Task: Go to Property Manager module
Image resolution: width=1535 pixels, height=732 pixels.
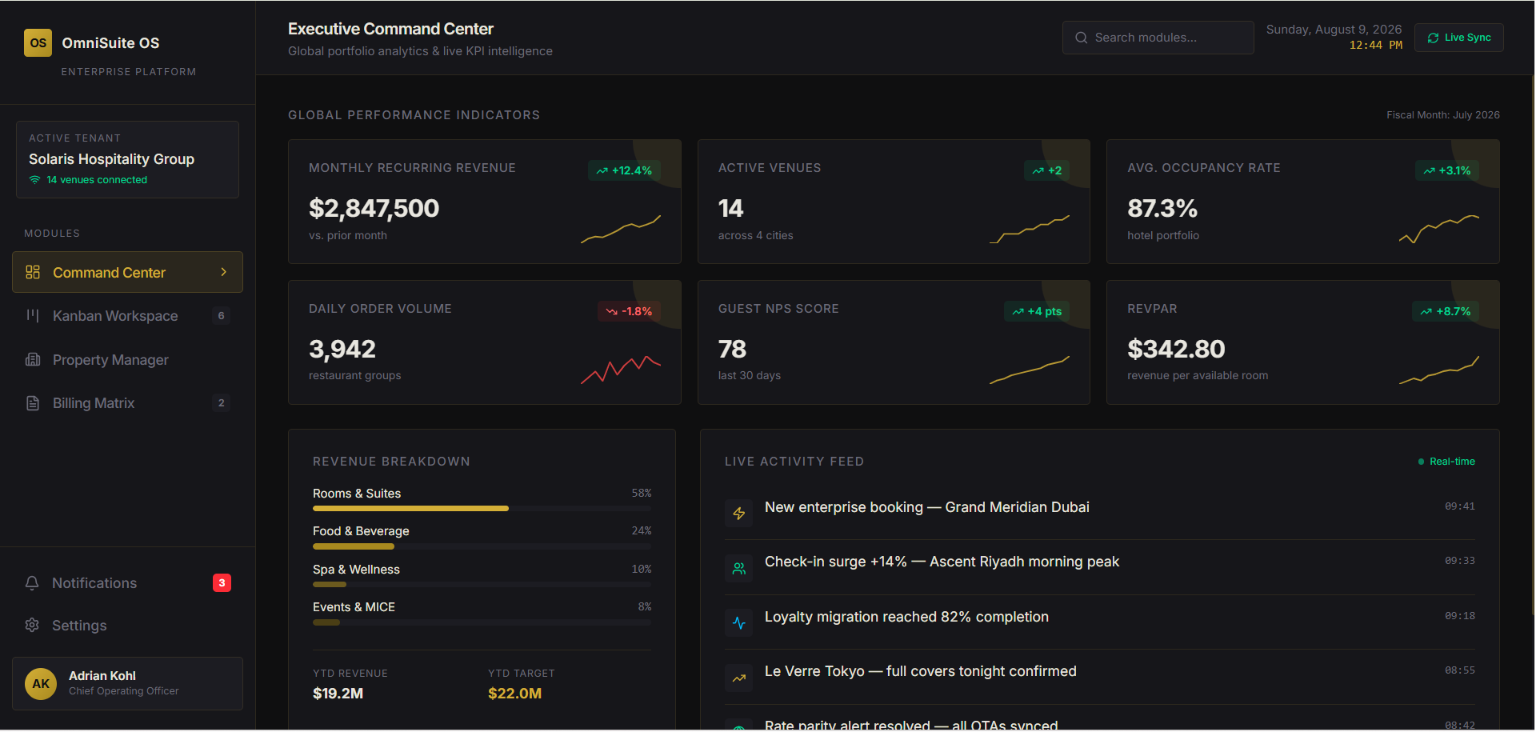Action: pyautogui.click(x=127, y=360)
